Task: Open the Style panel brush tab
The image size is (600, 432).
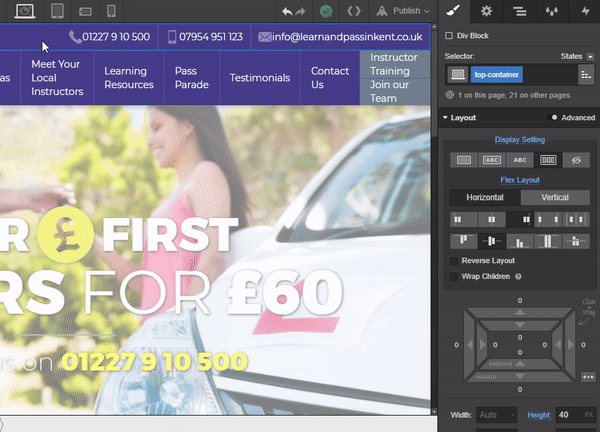Action: [x=453, y=11]
